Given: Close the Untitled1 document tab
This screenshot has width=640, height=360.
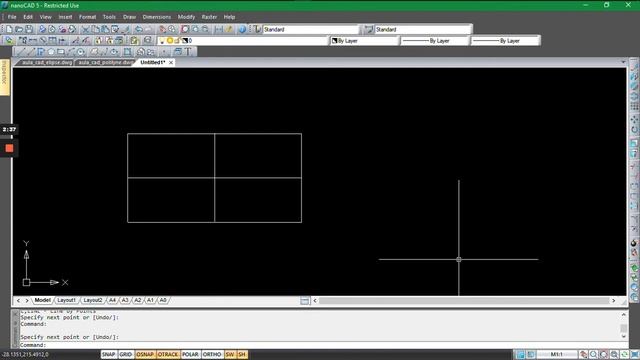Looking at the screenshot, I should click(x=171, y=62).
